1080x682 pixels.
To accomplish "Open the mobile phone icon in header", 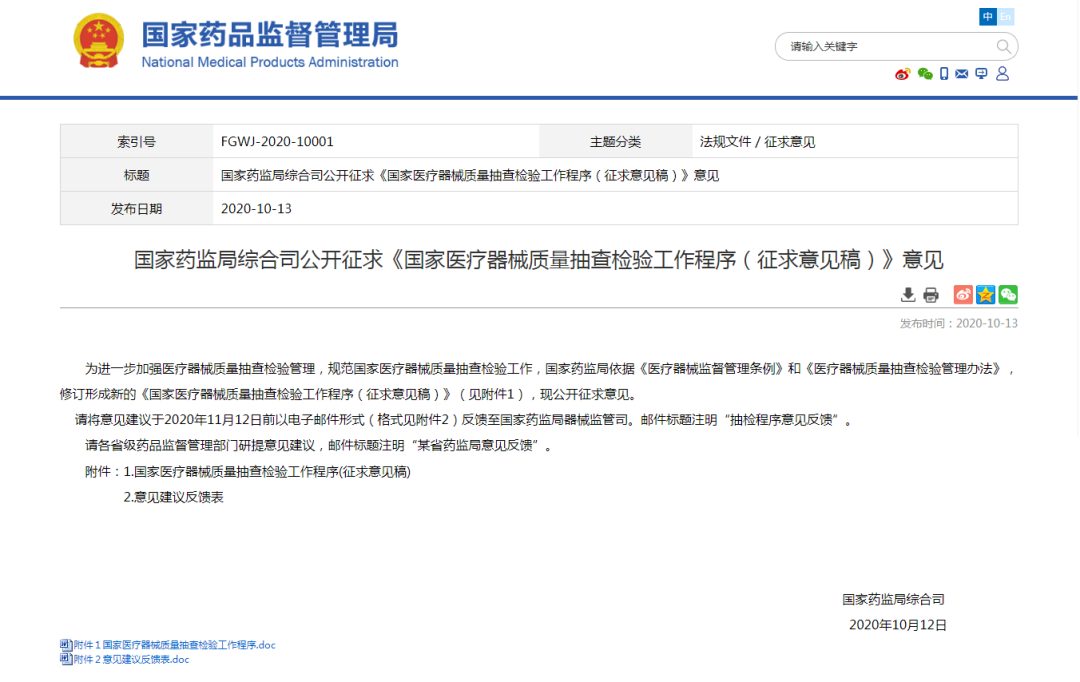I will (x=944, y=74).
